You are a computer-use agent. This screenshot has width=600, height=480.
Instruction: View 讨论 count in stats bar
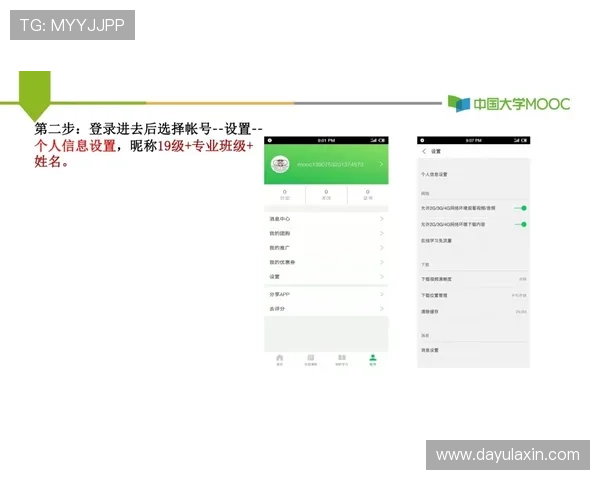285,194
